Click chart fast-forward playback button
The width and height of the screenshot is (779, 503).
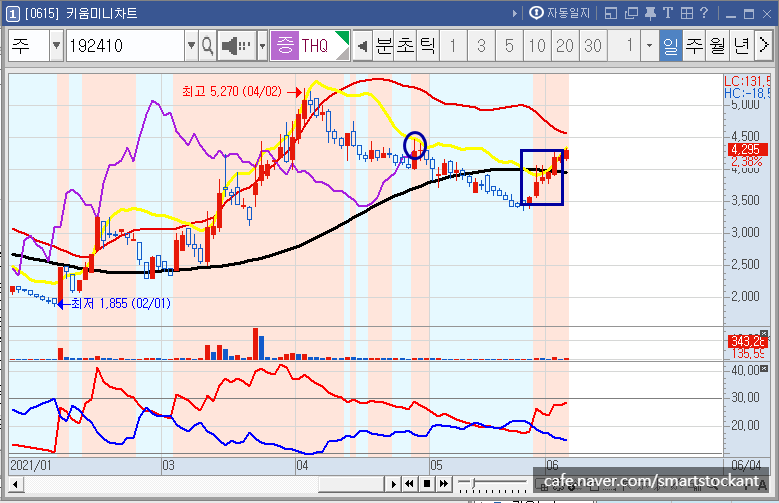(444, 483)
